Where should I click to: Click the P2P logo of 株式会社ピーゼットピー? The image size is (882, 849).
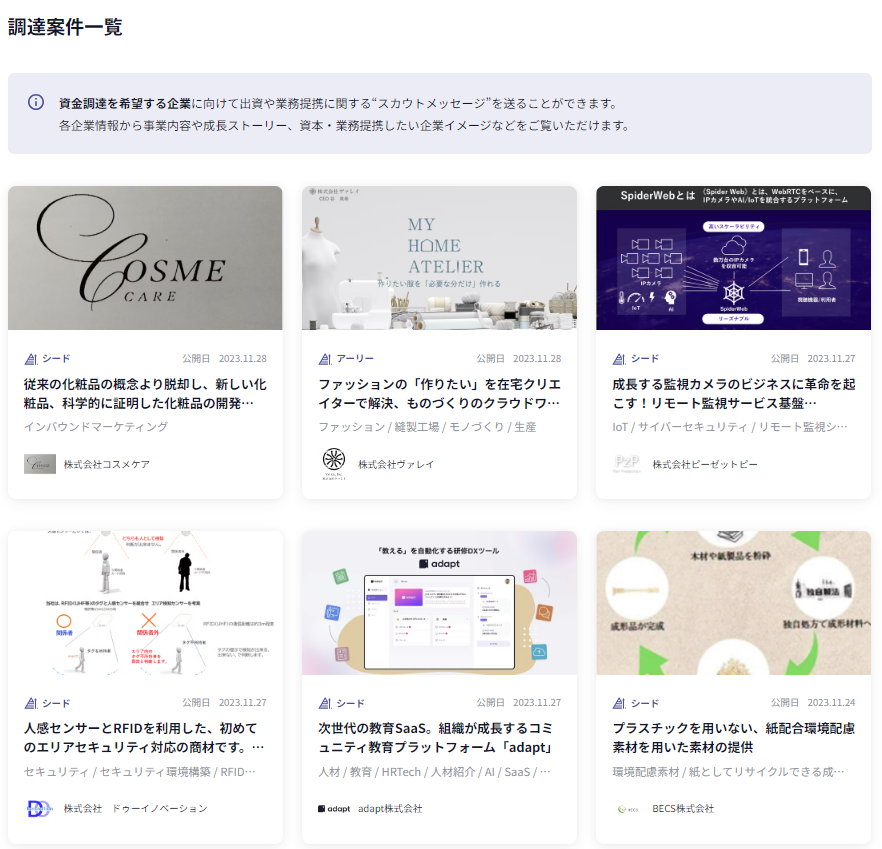[x=627, y=464]
